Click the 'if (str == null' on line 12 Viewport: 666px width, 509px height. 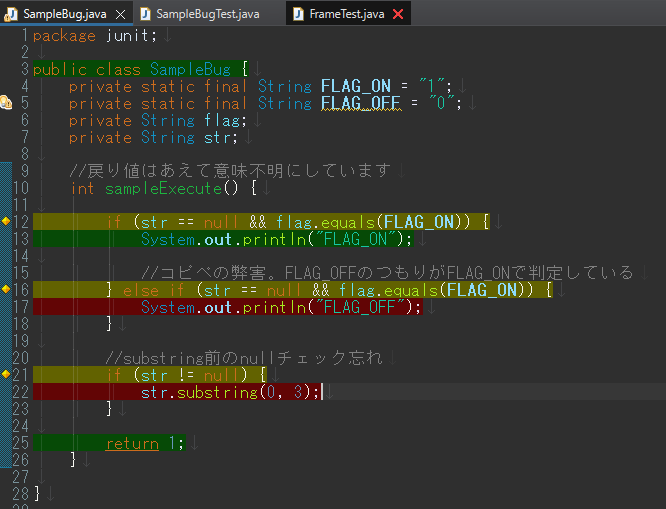point(172,222)
